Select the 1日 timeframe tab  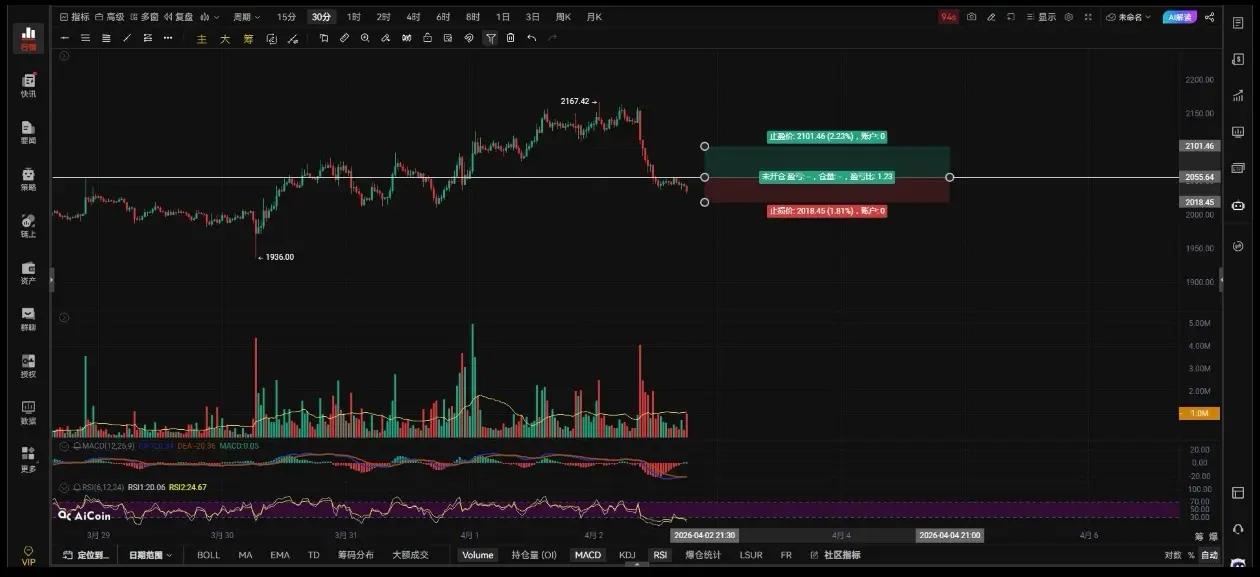(x=503, y=17)
